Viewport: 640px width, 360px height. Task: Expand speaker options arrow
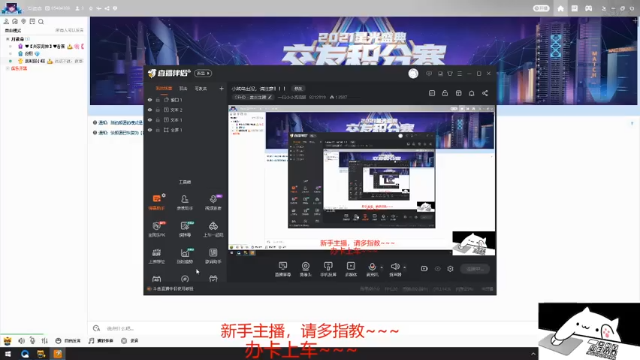tap(404, 268)
